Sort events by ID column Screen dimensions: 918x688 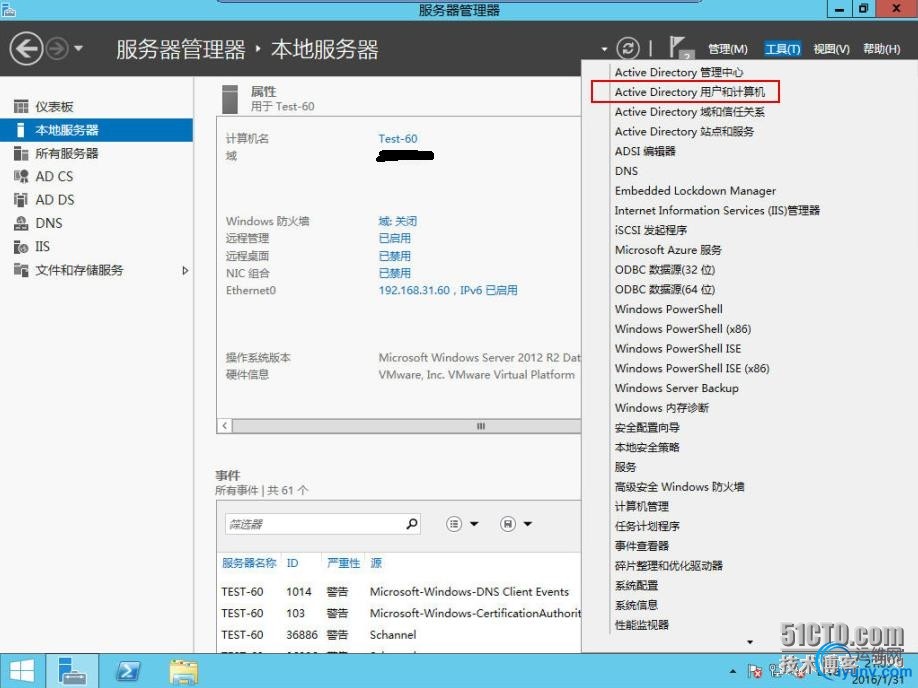point(292,563)
